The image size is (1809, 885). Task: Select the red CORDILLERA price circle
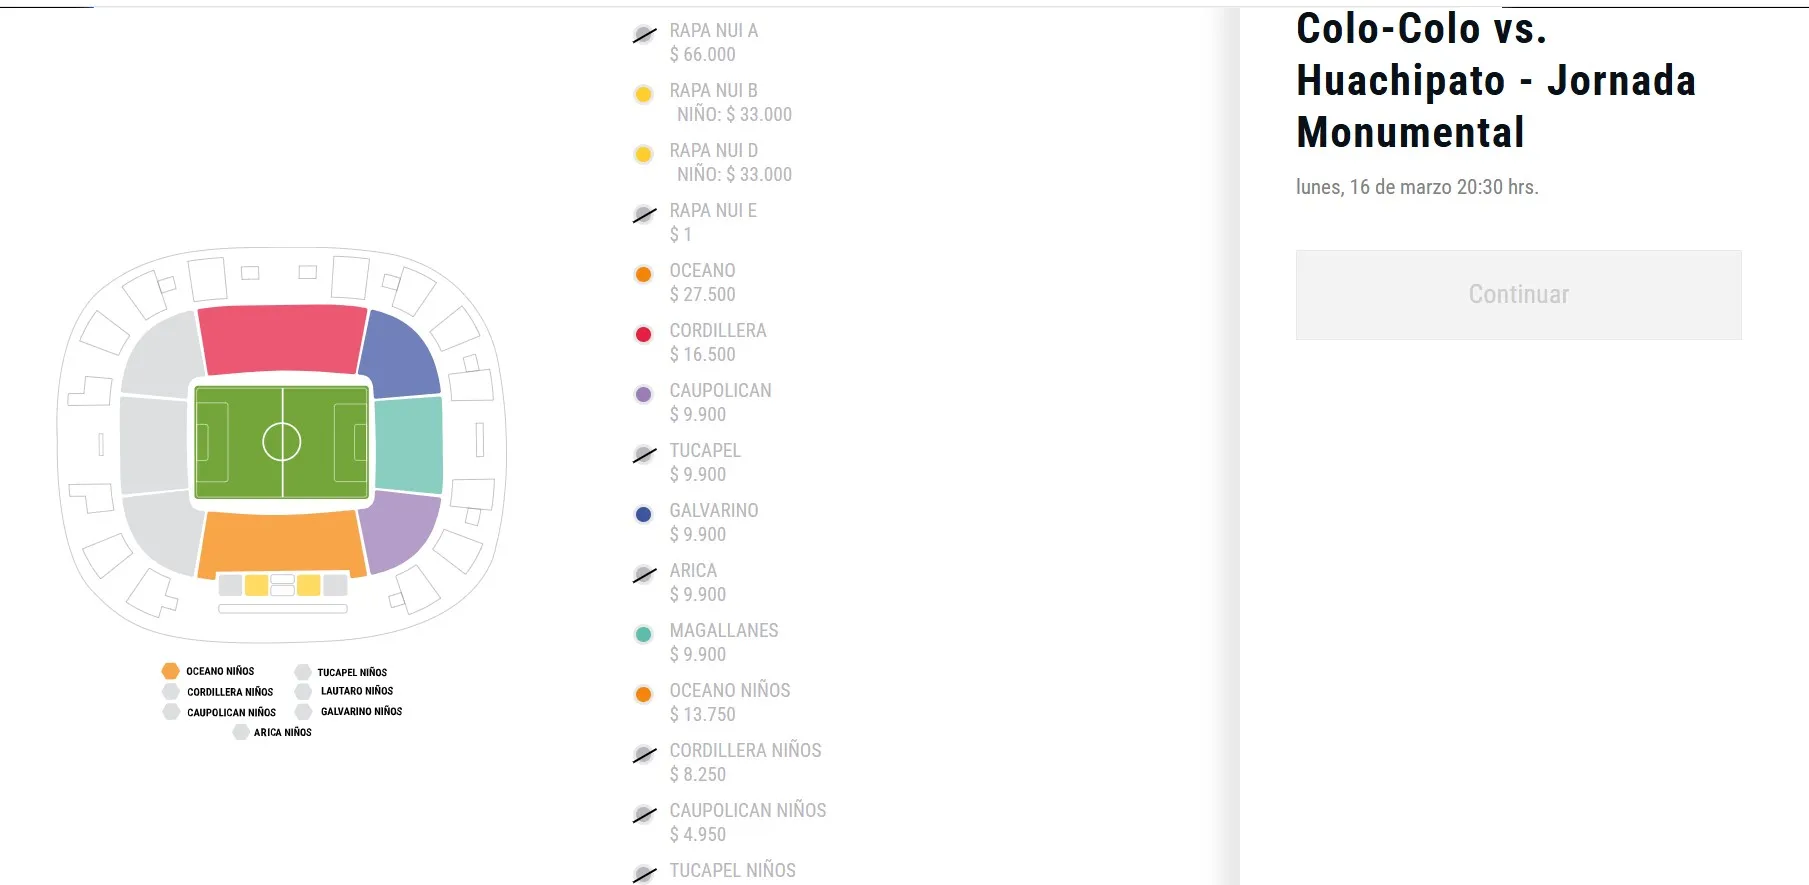[643, 334]
